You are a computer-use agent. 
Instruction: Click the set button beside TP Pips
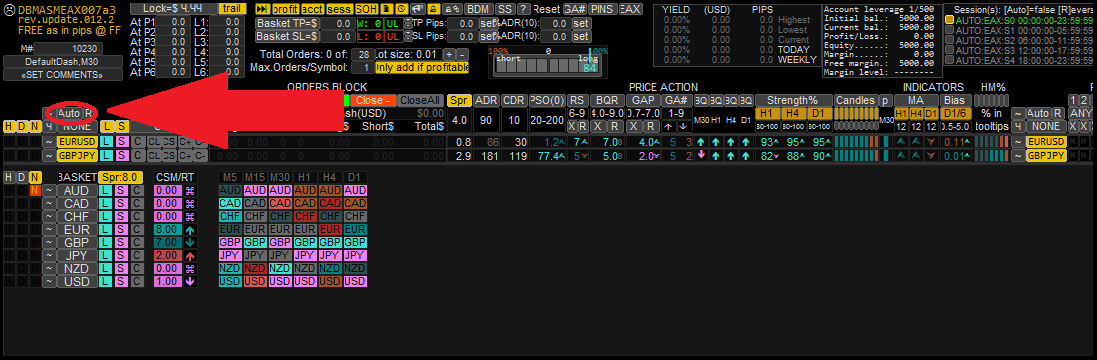[x=488, y=23]
